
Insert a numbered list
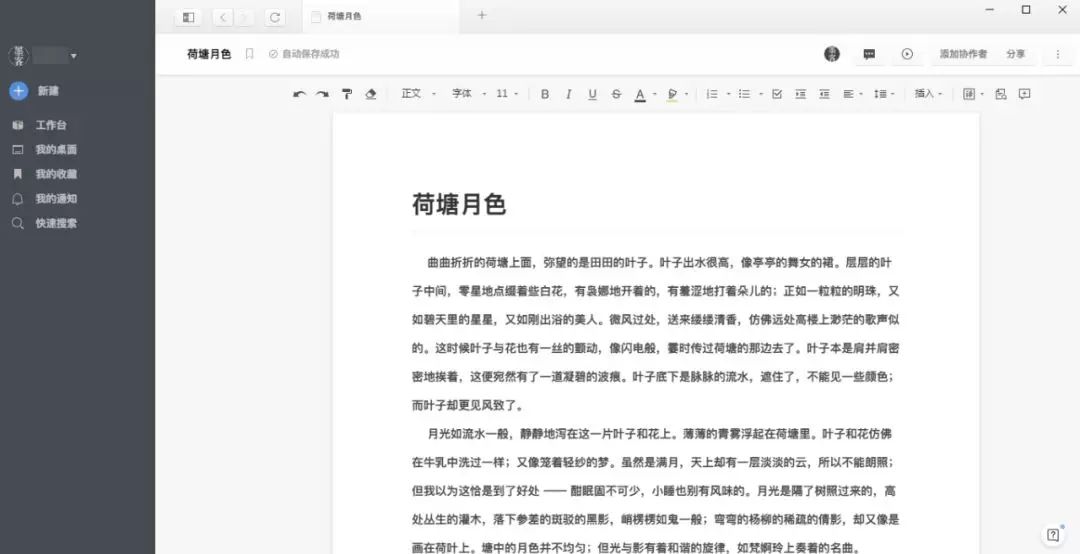click(x=712, y=94)
